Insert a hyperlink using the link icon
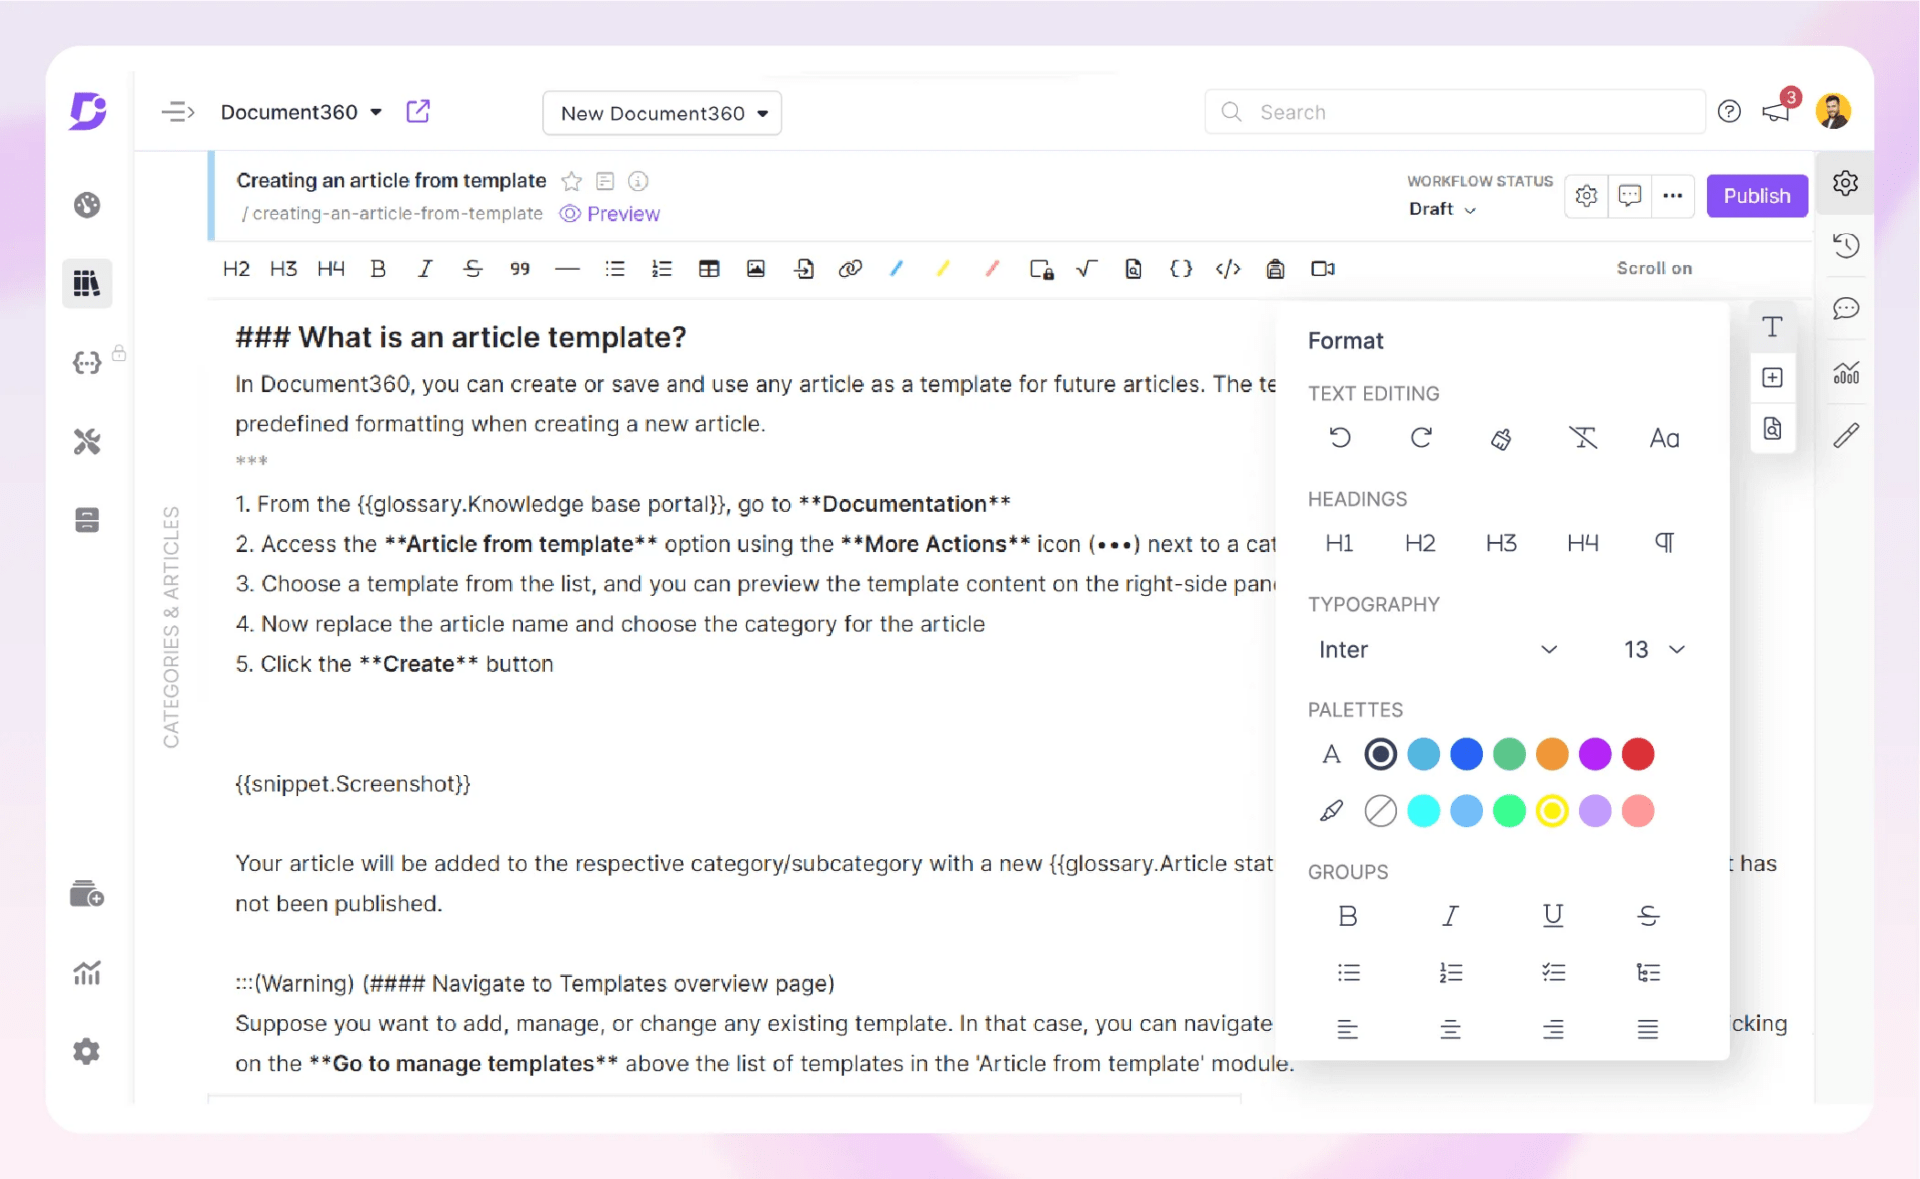 [850, 268]
